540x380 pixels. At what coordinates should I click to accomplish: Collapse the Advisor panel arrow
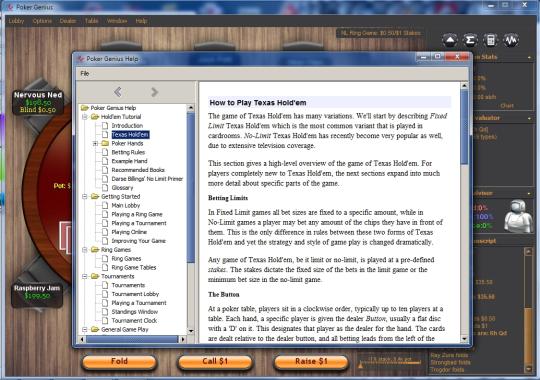tap(529, 193)
